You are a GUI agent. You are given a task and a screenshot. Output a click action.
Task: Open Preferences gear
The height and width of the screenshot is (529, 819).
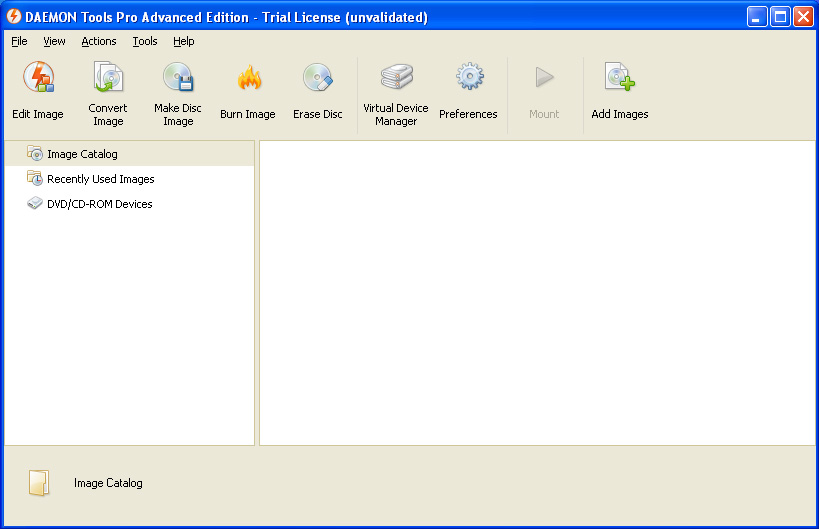(469, 77)
